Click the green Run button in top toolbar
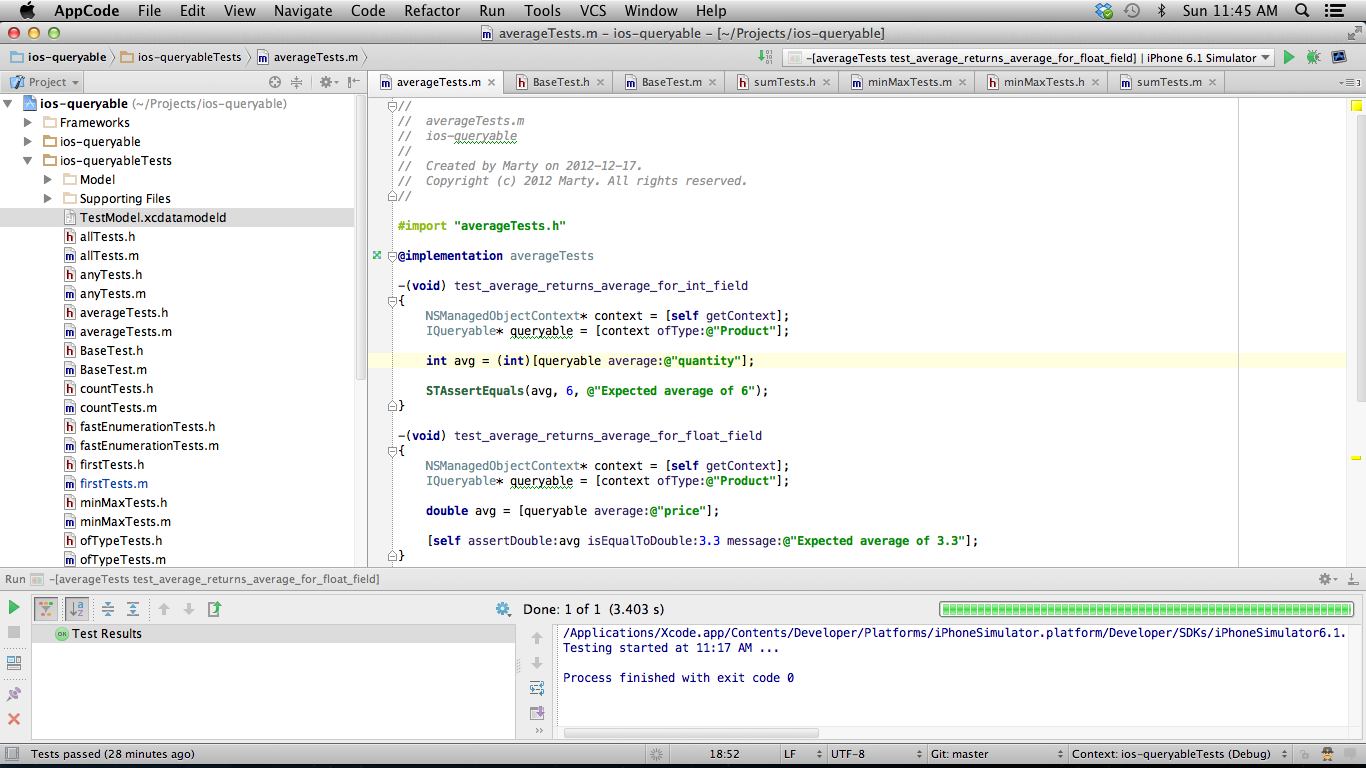 tap(1289, 58)
